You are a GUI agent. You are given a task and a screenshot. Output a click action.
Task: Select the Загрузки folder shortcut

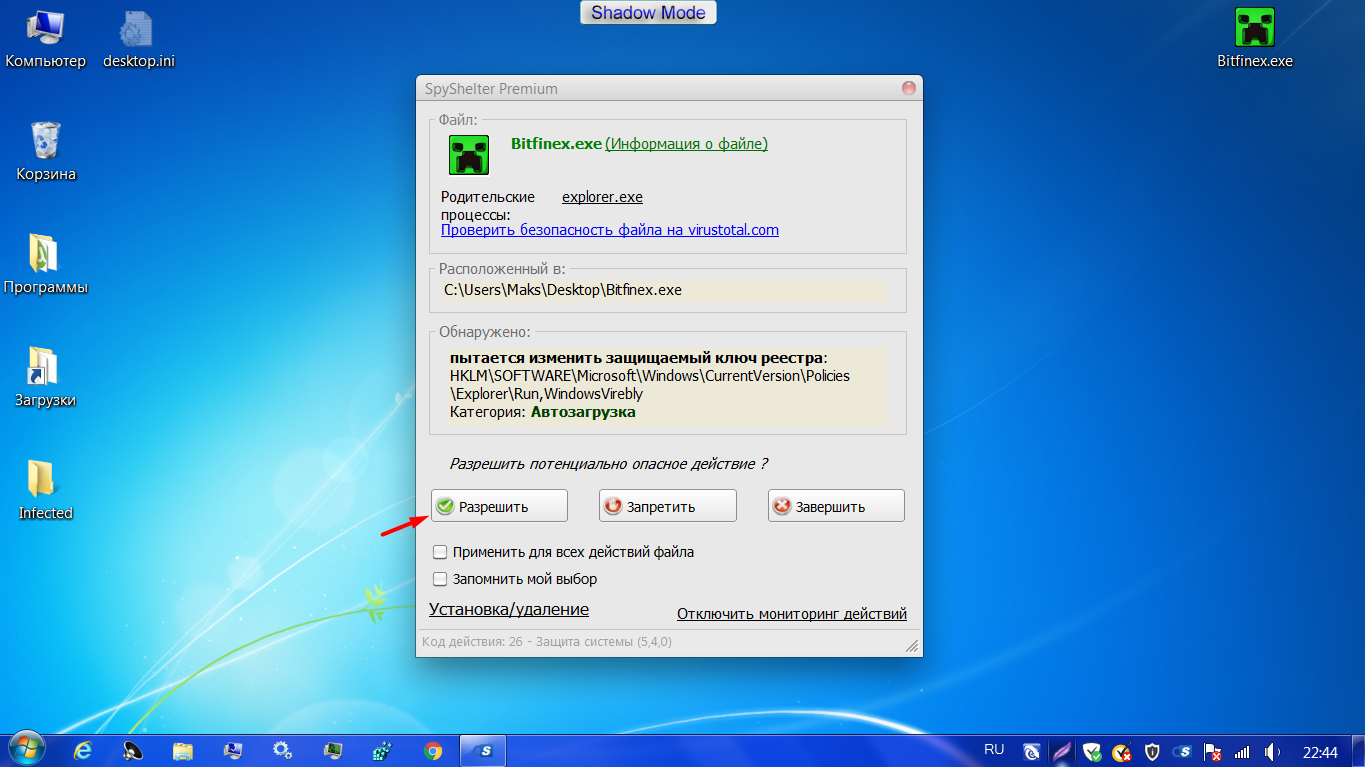(x=46, y=377)
